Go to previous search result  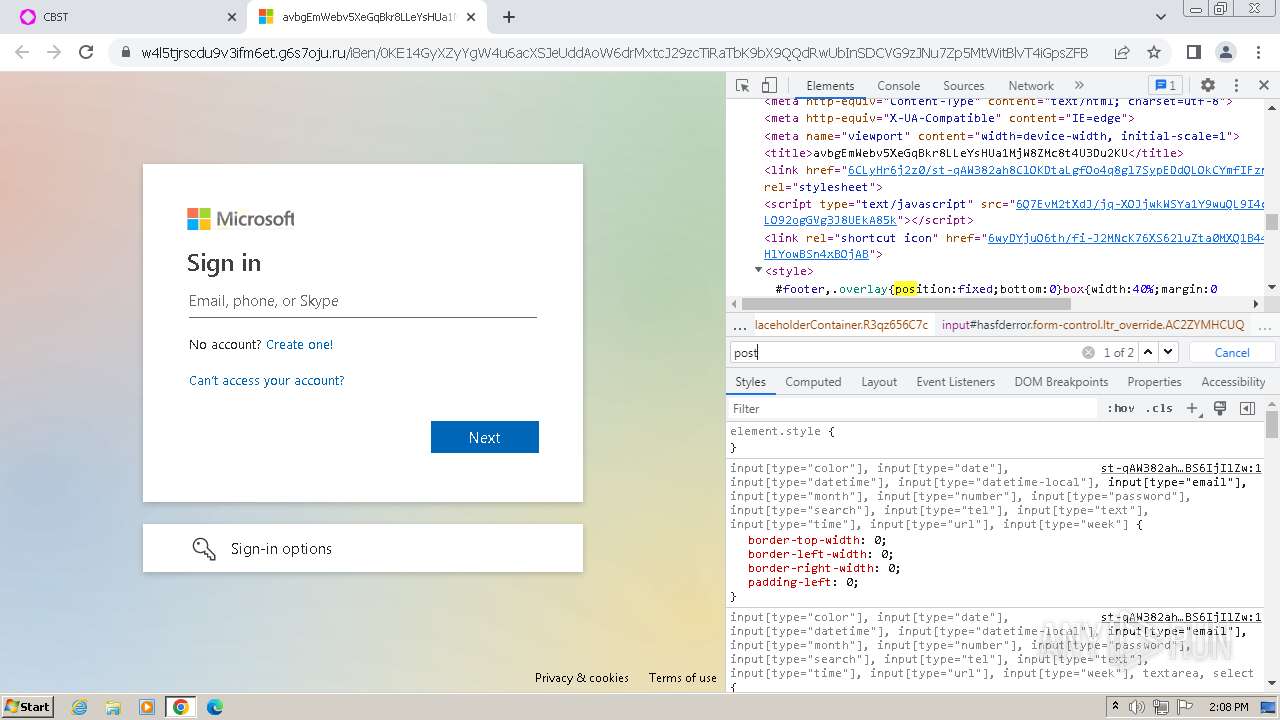coord(1148,352)
